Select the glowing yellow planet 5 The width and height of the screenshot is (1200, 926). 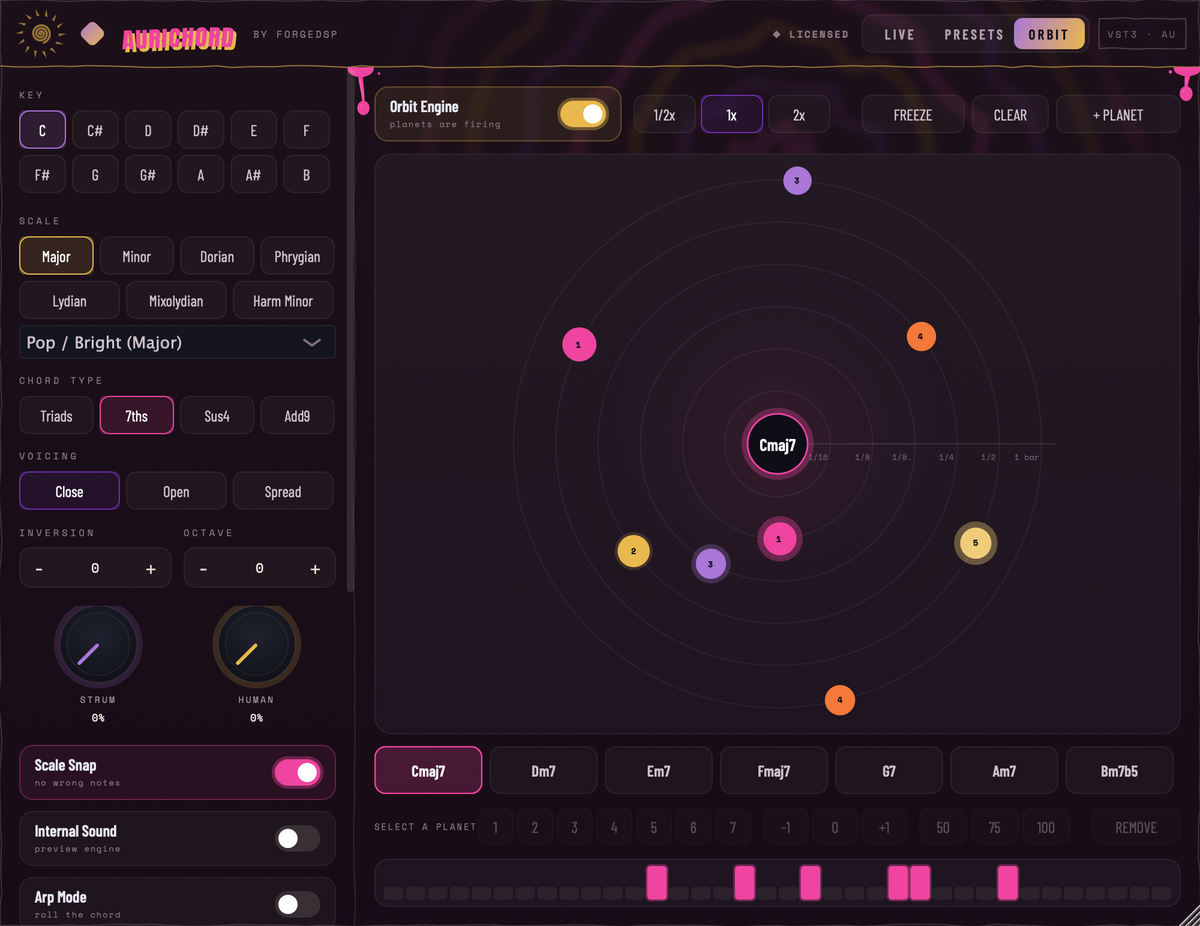click(976, 543)
